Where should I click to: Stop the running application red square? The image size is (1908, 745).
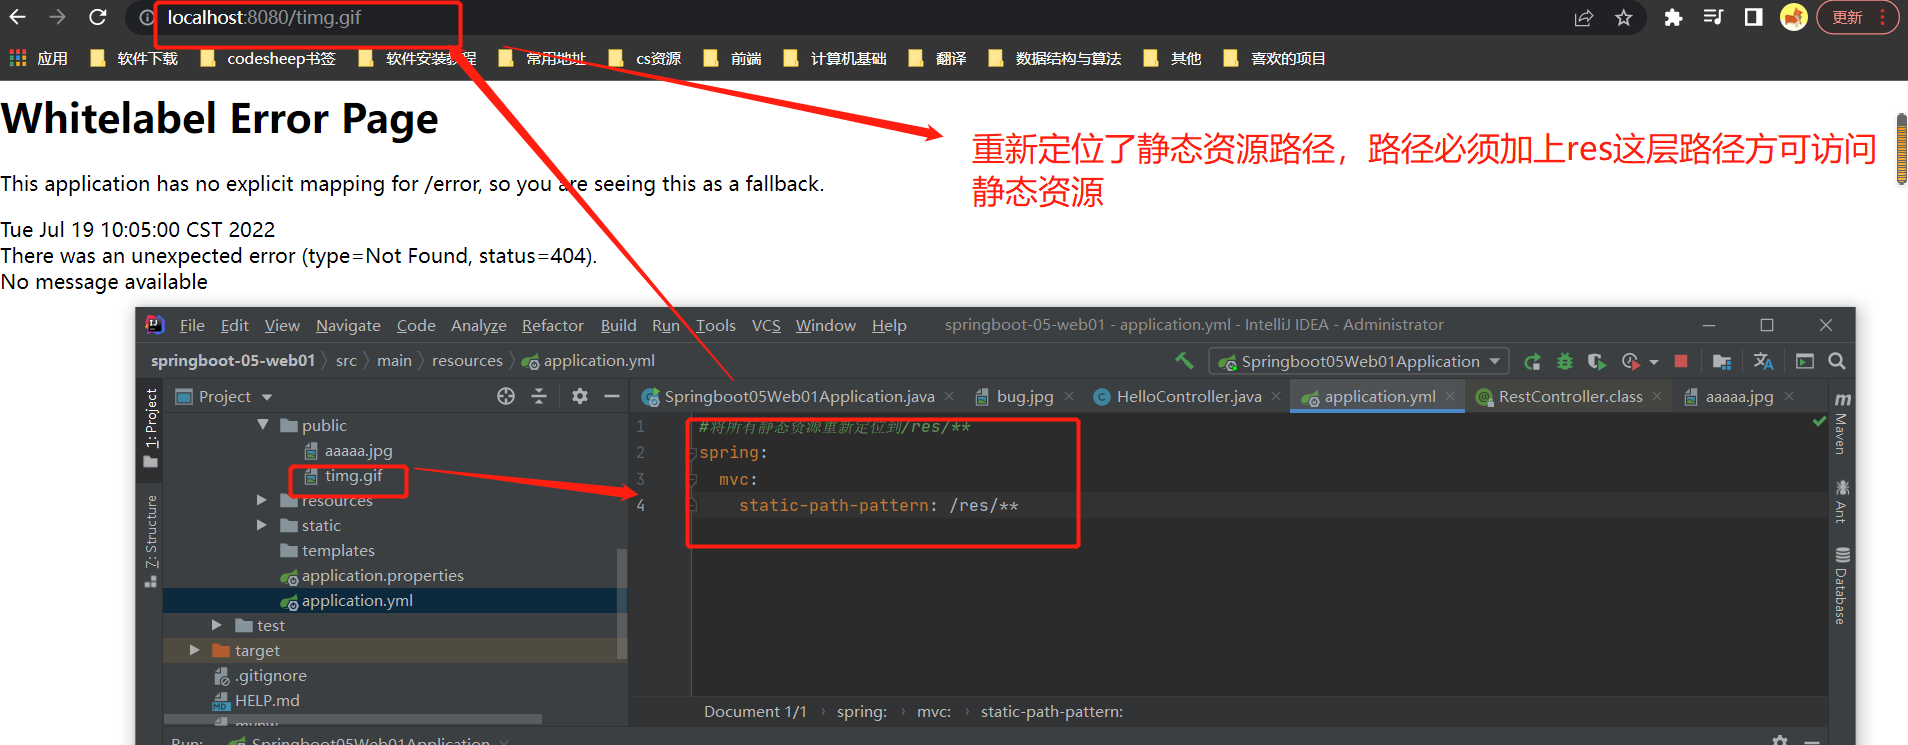[1681, 361]
